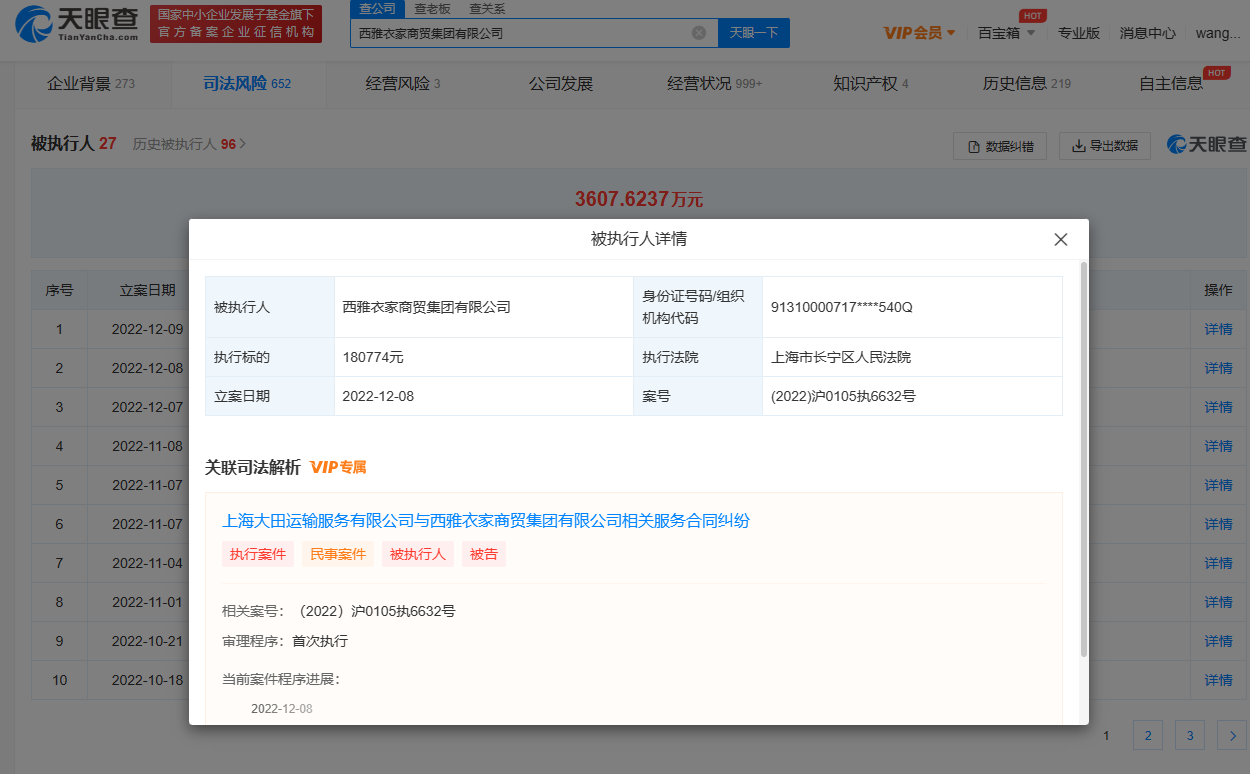
Task: Open 专业版 link
Action: 1079,33
